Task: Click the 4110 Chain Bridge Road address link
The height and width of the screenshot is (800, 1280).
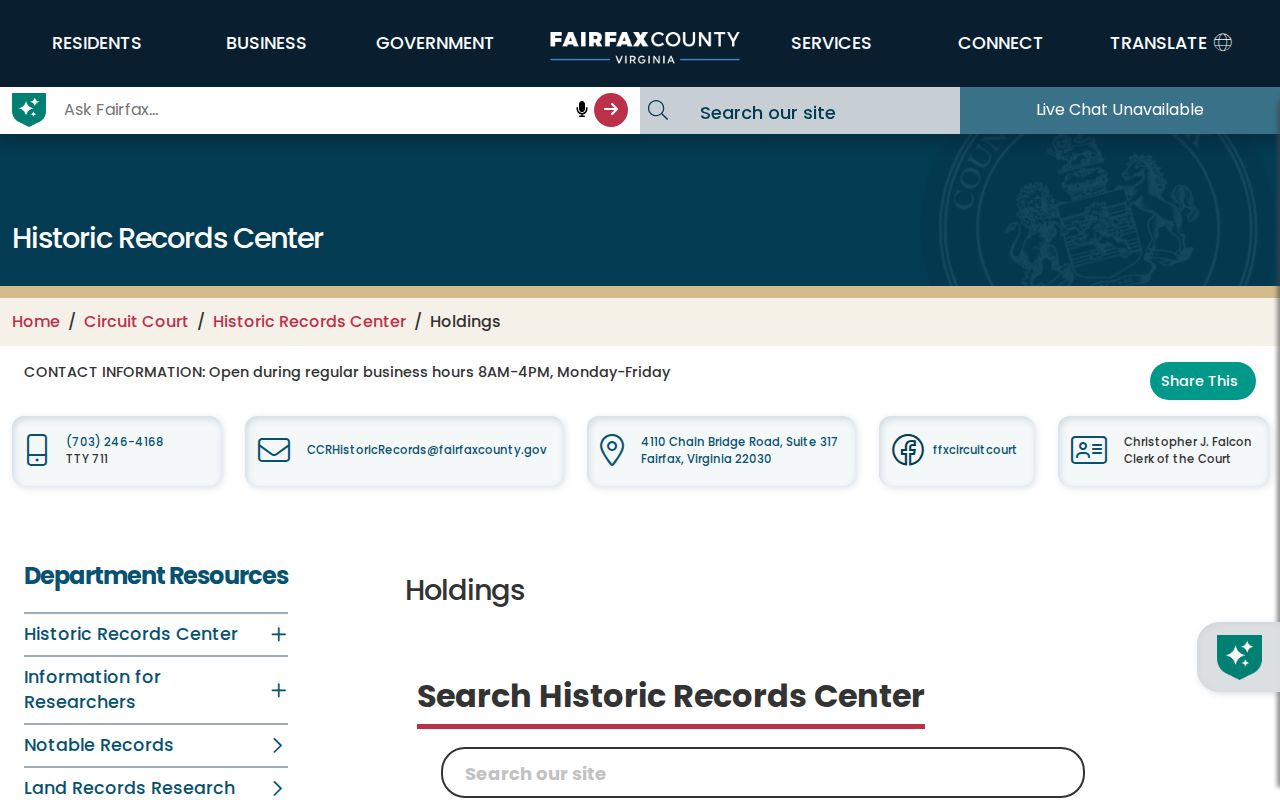Action: 739,450
